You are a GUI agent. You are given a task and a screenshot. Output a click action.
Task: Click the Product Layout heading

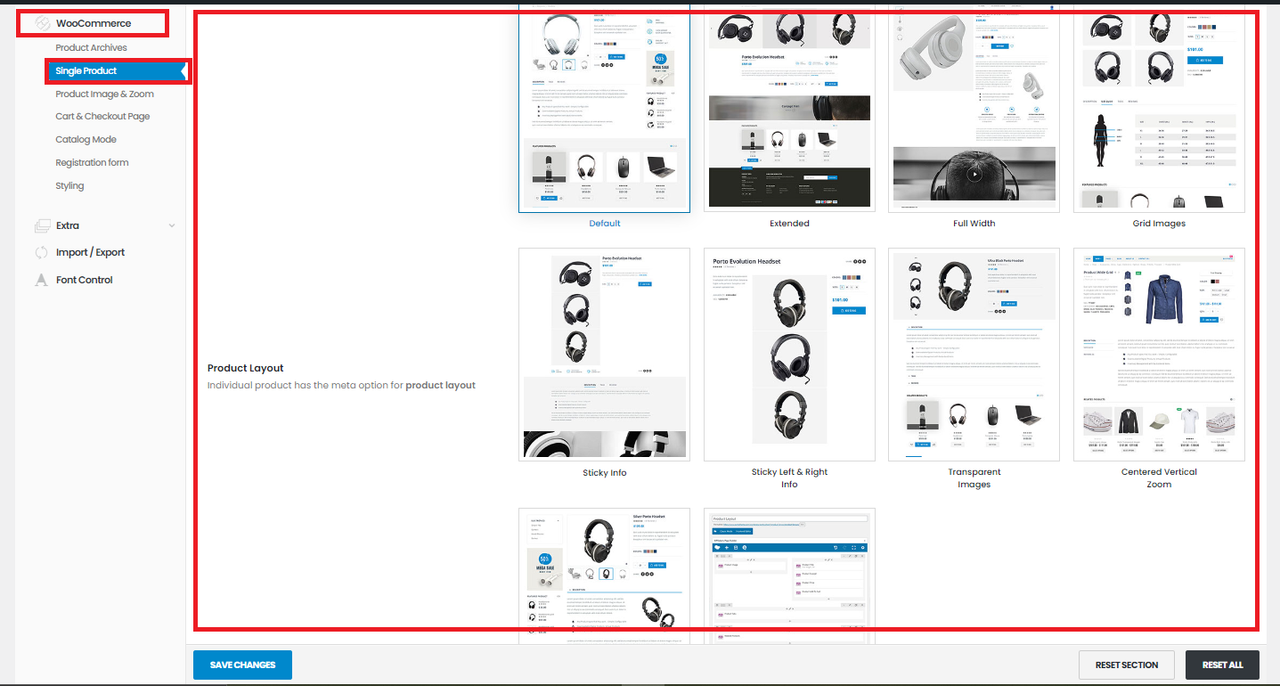[245, 368]
